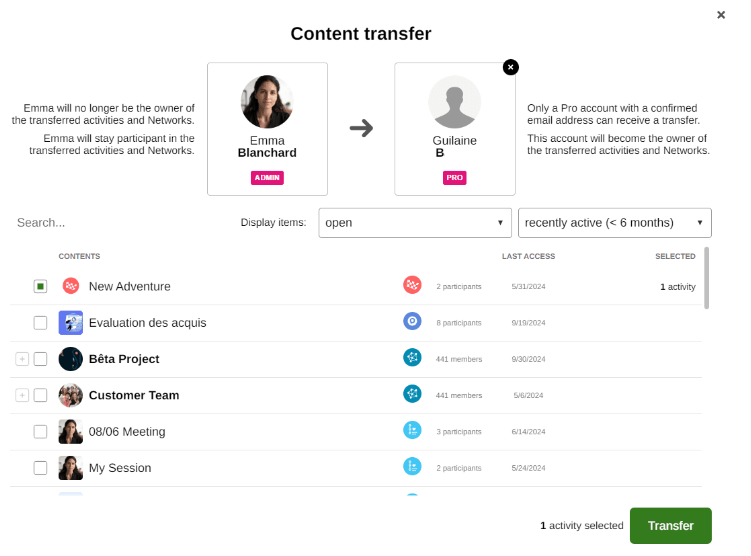This screenshot has width=751, height=556.
Task: Click the activity type icon for 08/06 Meeting
Action: (x=412, y=431)
